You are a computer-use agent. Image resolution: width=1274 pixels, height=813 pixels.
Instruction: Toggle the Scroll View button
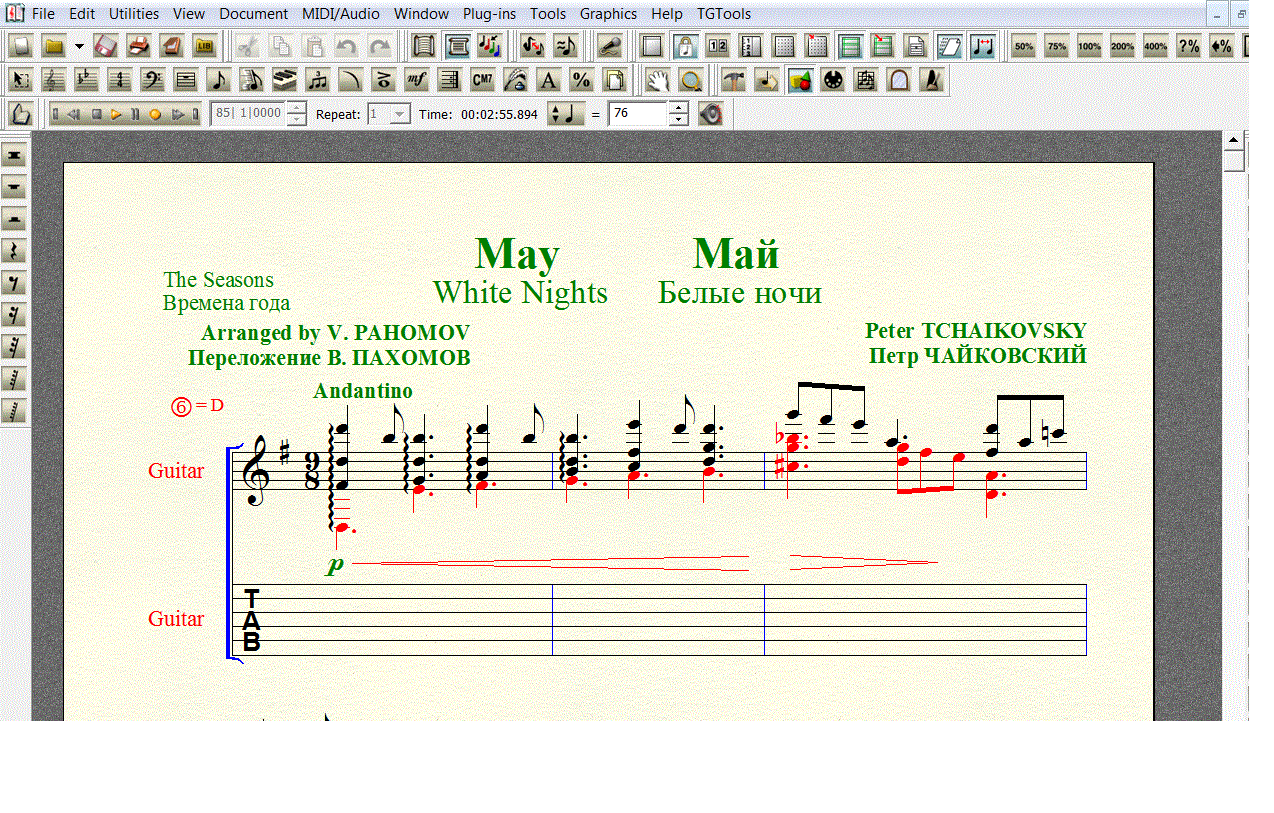pyautogui.click(x=426, y=46)
